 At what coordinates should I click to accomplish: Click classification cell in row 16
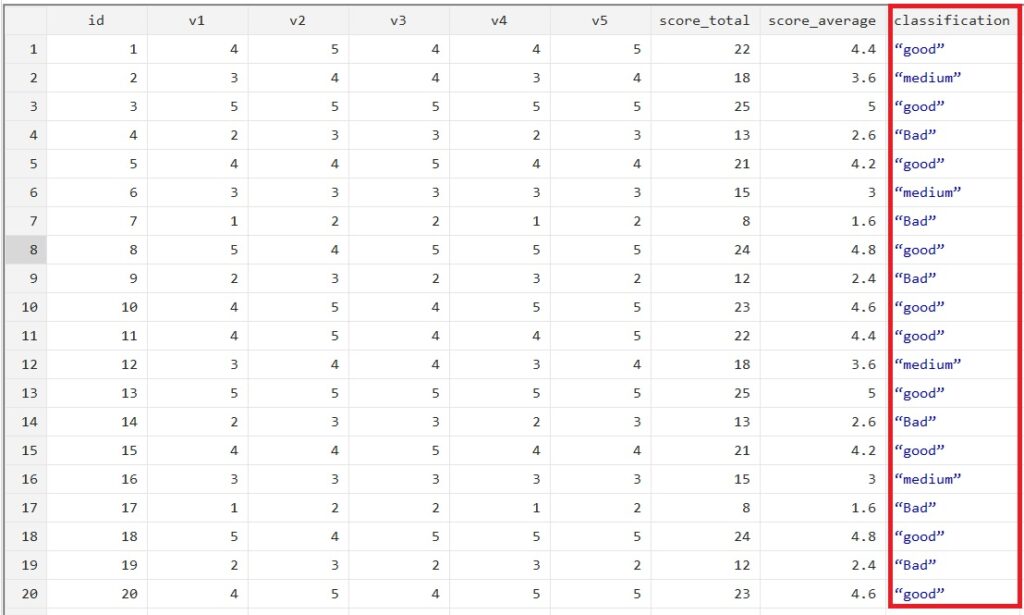[x=951, y=479]
